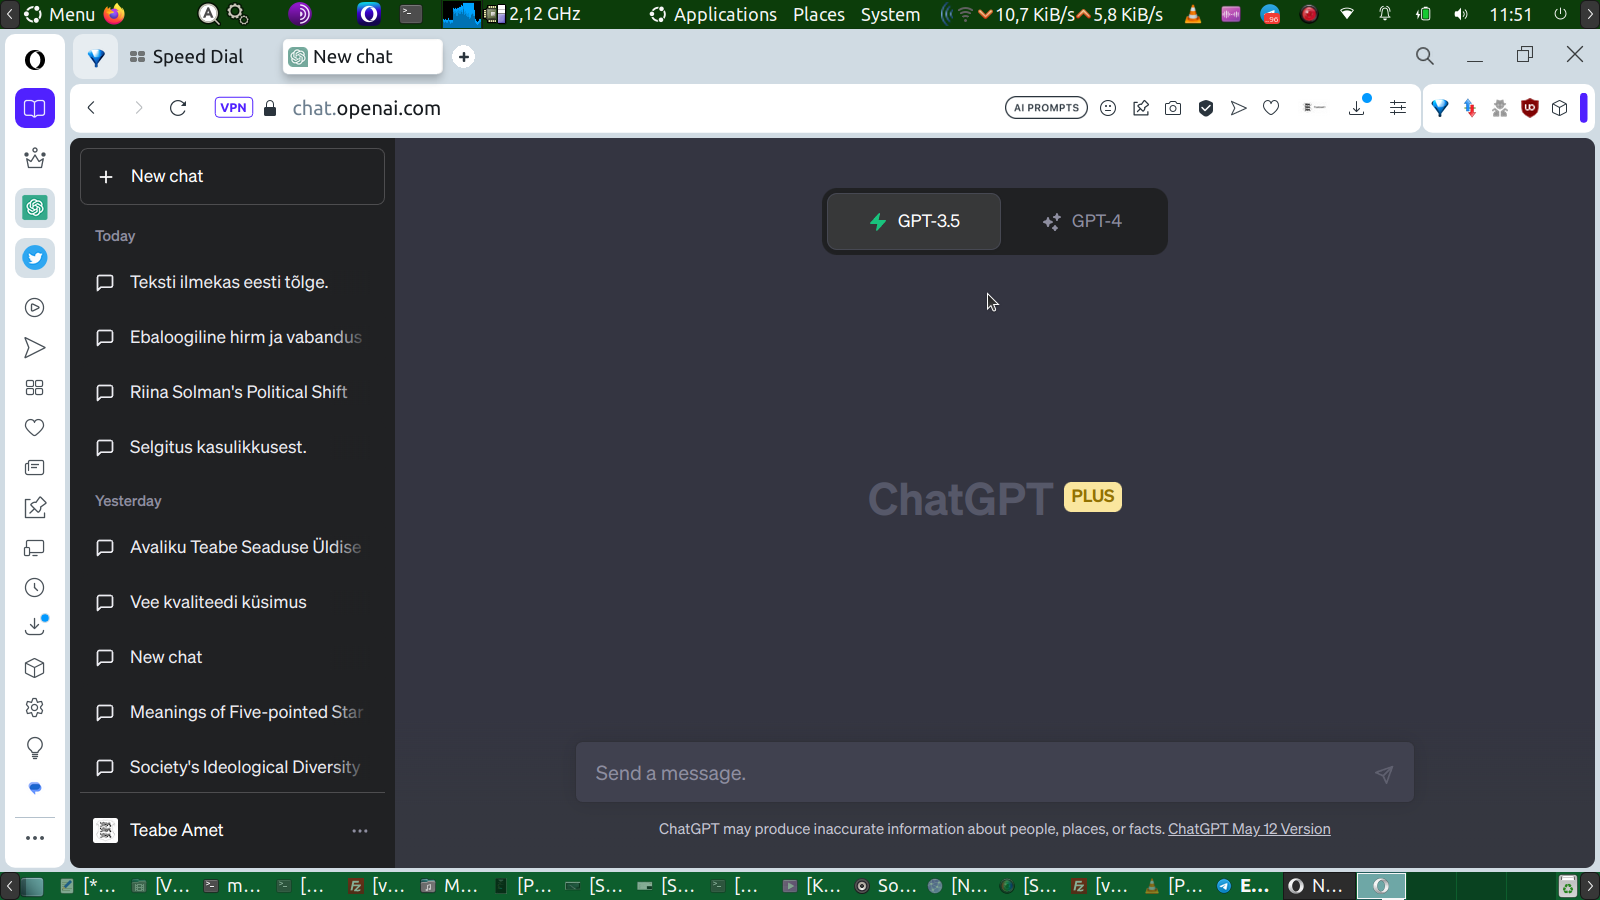
Task: Open Player in Opera sidebar
Action: click(35, 308)
